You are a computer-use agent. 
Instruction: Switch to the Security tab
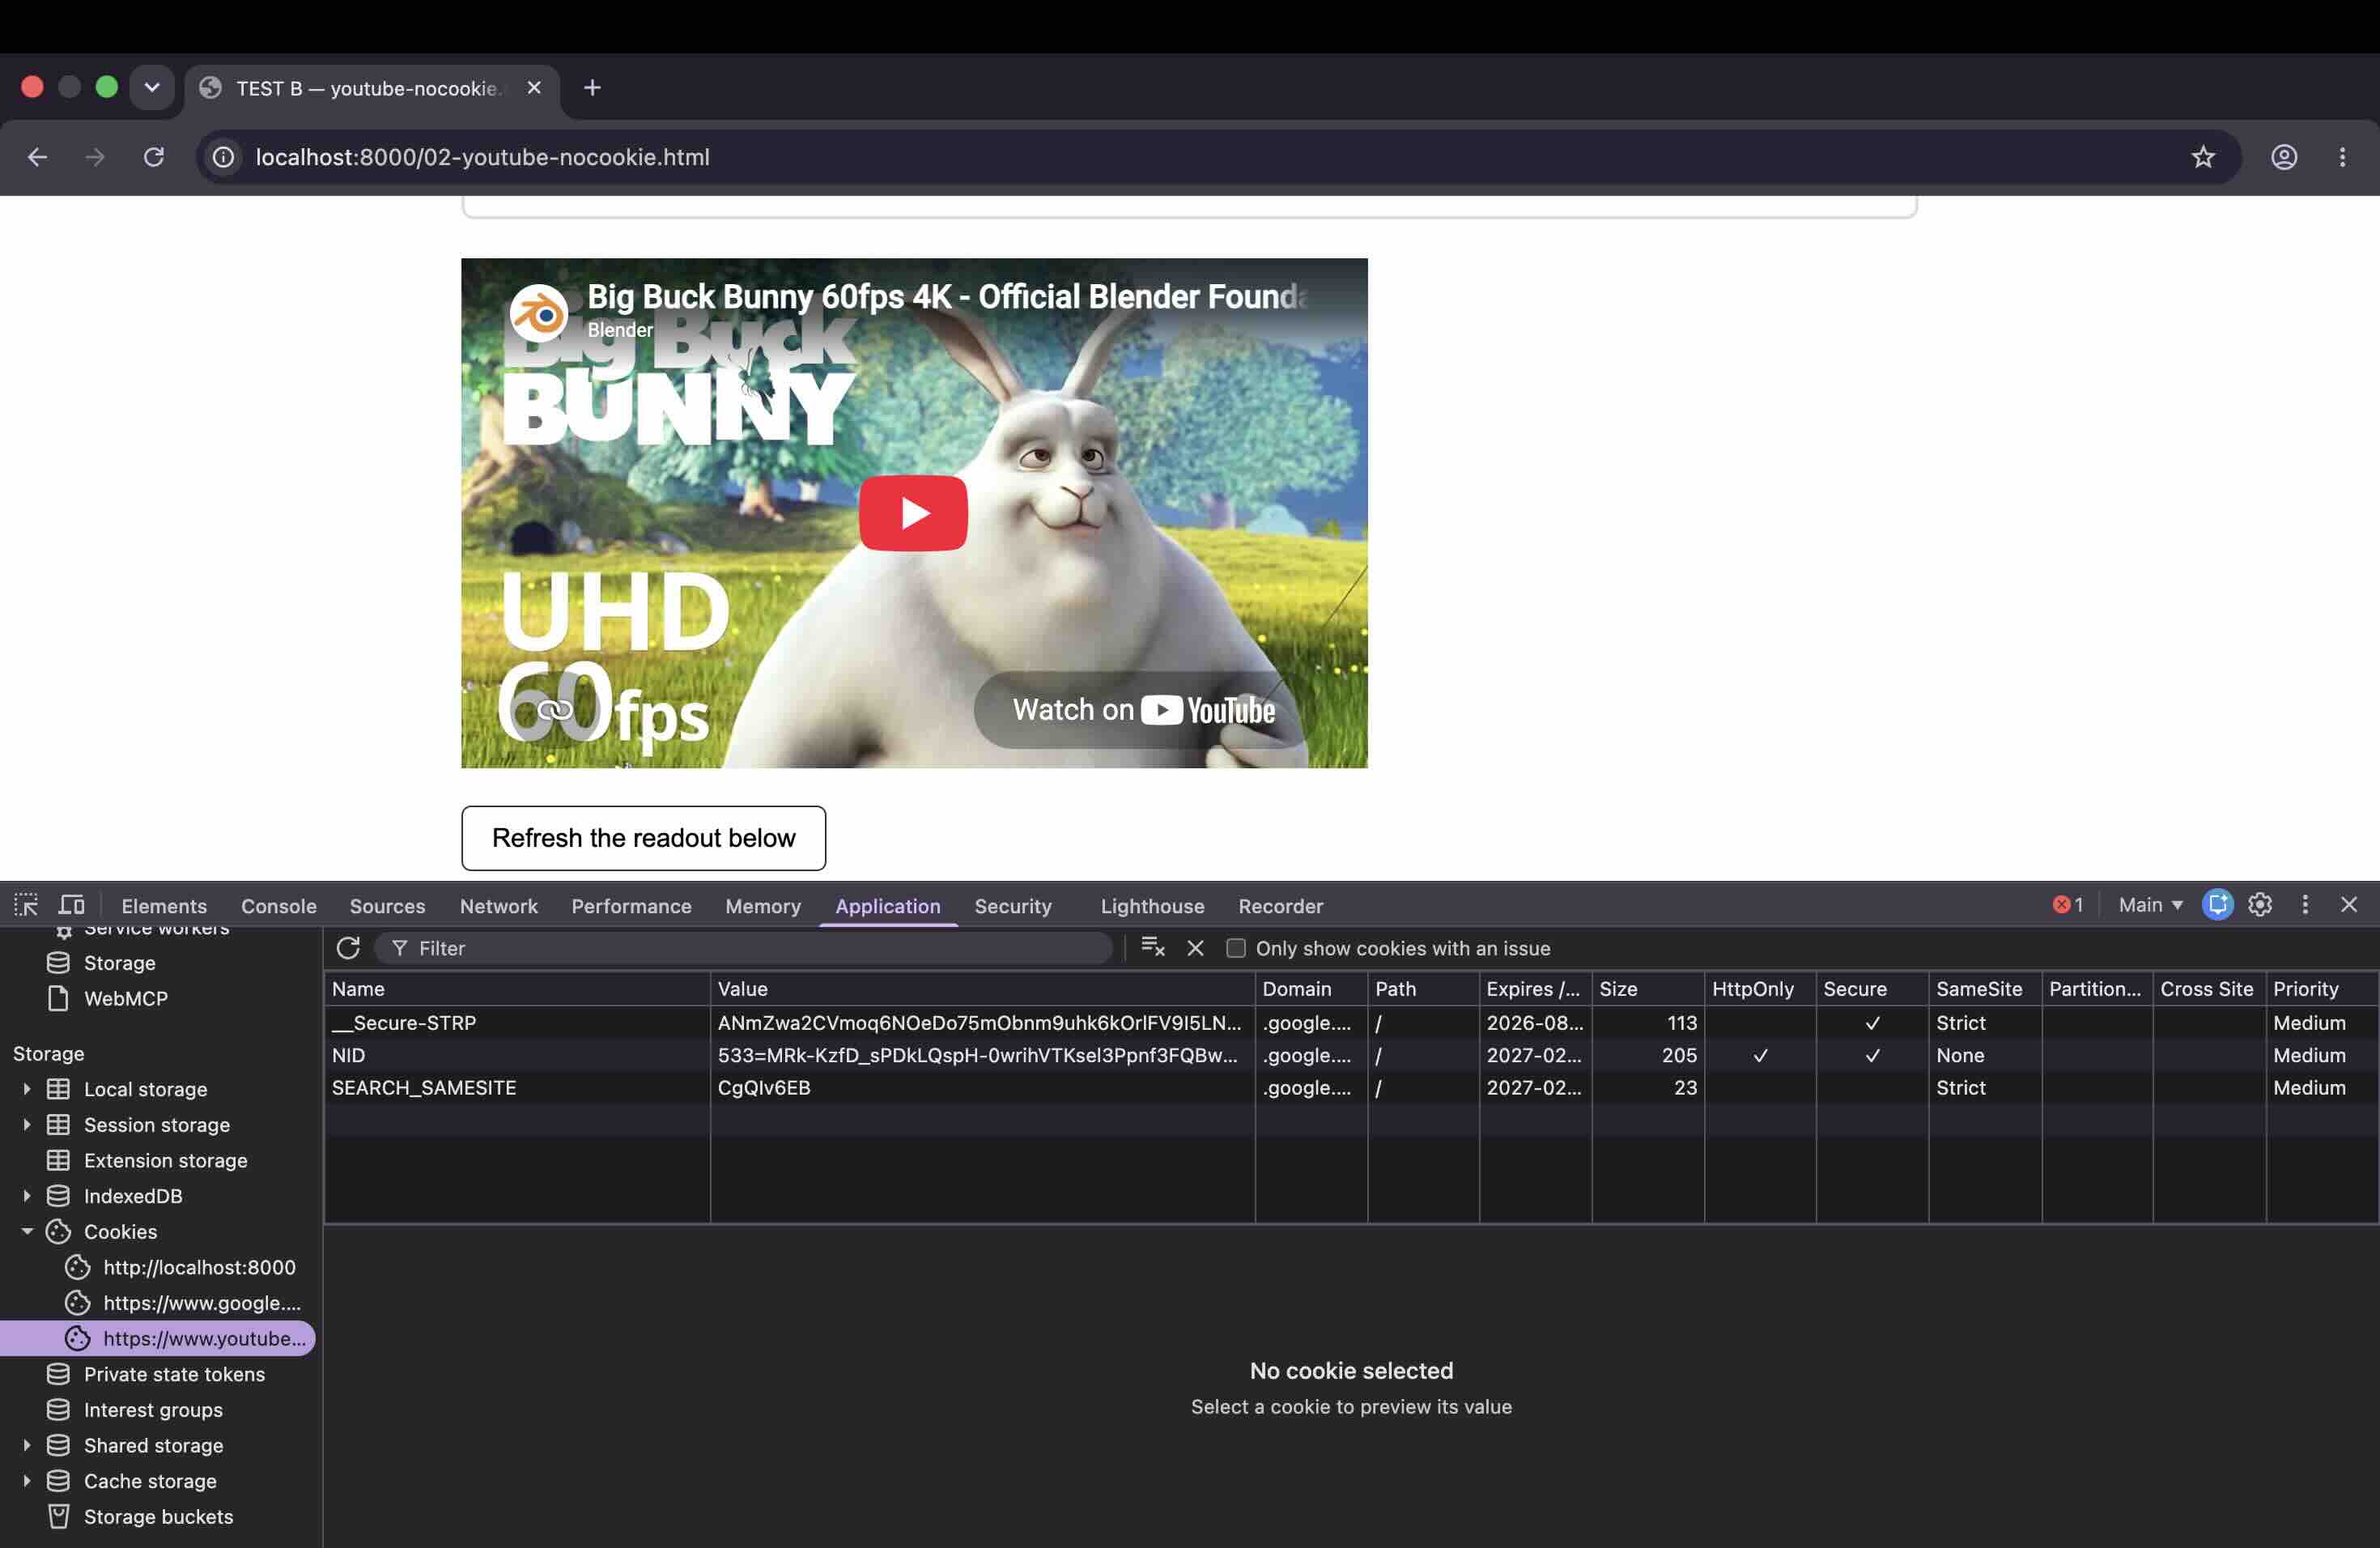1013,906
